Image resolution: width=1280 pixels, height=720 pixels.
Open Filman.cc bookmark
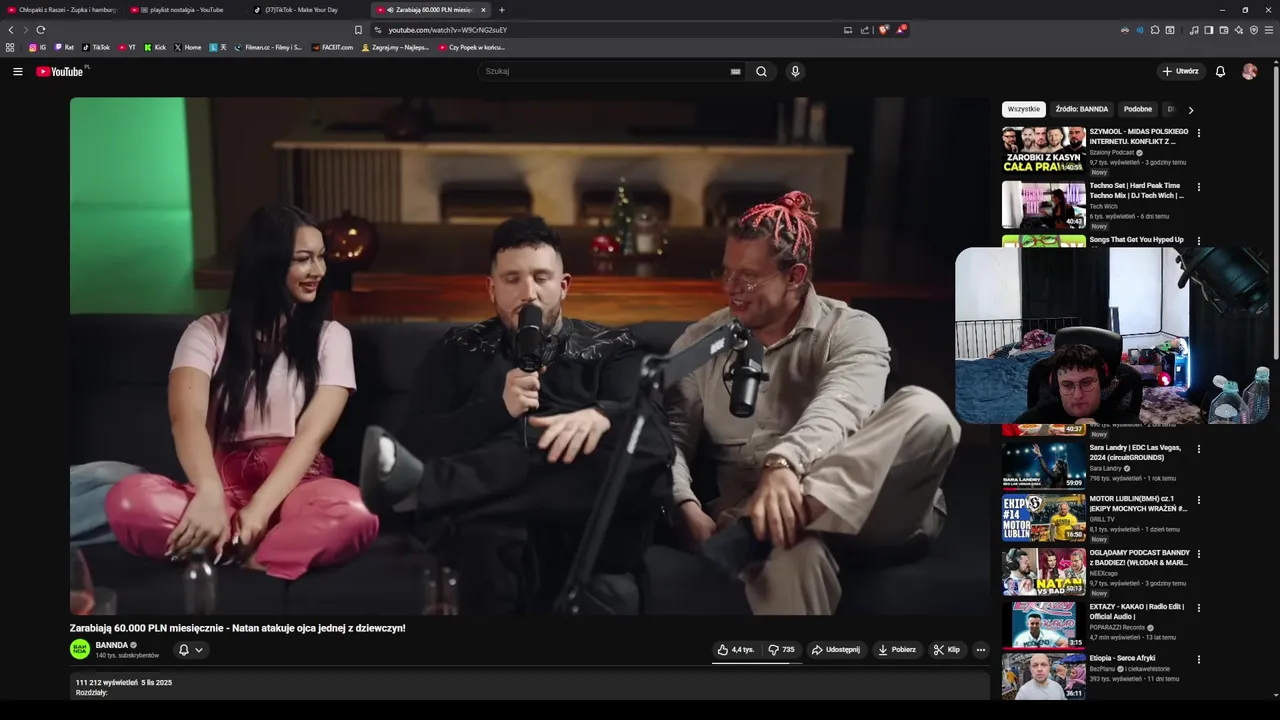(x=268, y=47)
